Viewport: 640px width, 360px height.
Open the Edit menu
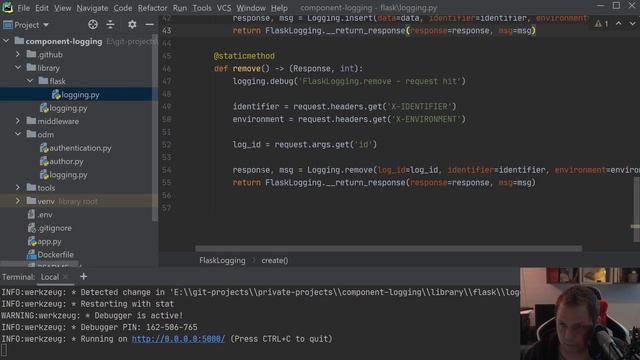(x=42, y=8)
